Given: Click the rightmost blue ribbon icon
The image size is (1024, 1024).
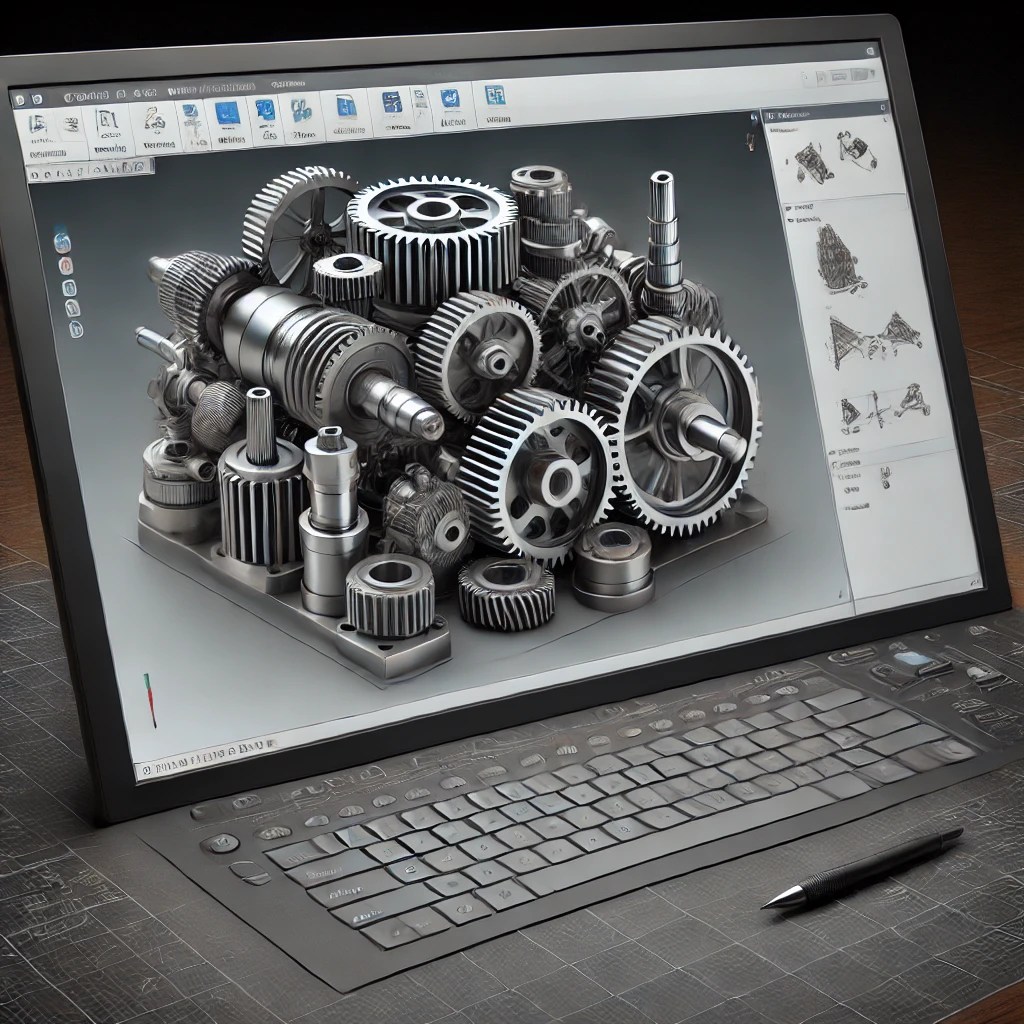Looking at the screenshot, I should coord(494,95).
